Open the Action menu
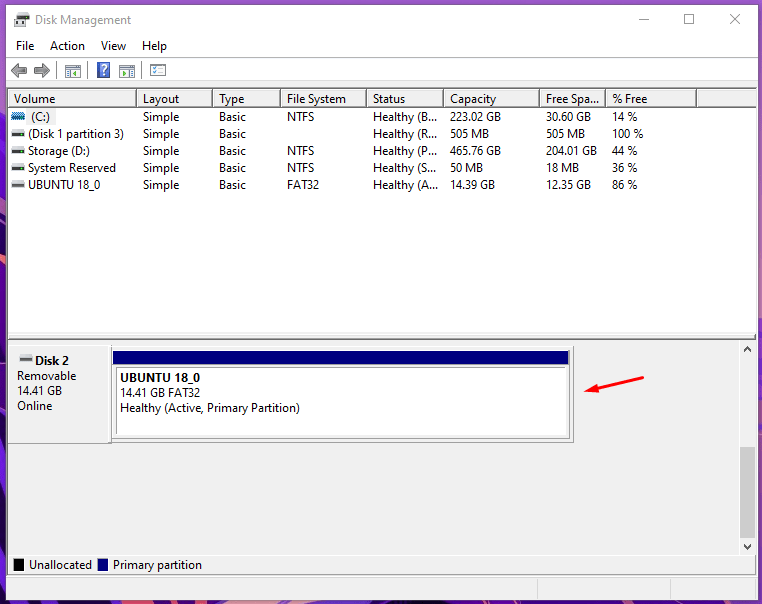Screen dimensions: 762x604 click(x=67, y=46)
